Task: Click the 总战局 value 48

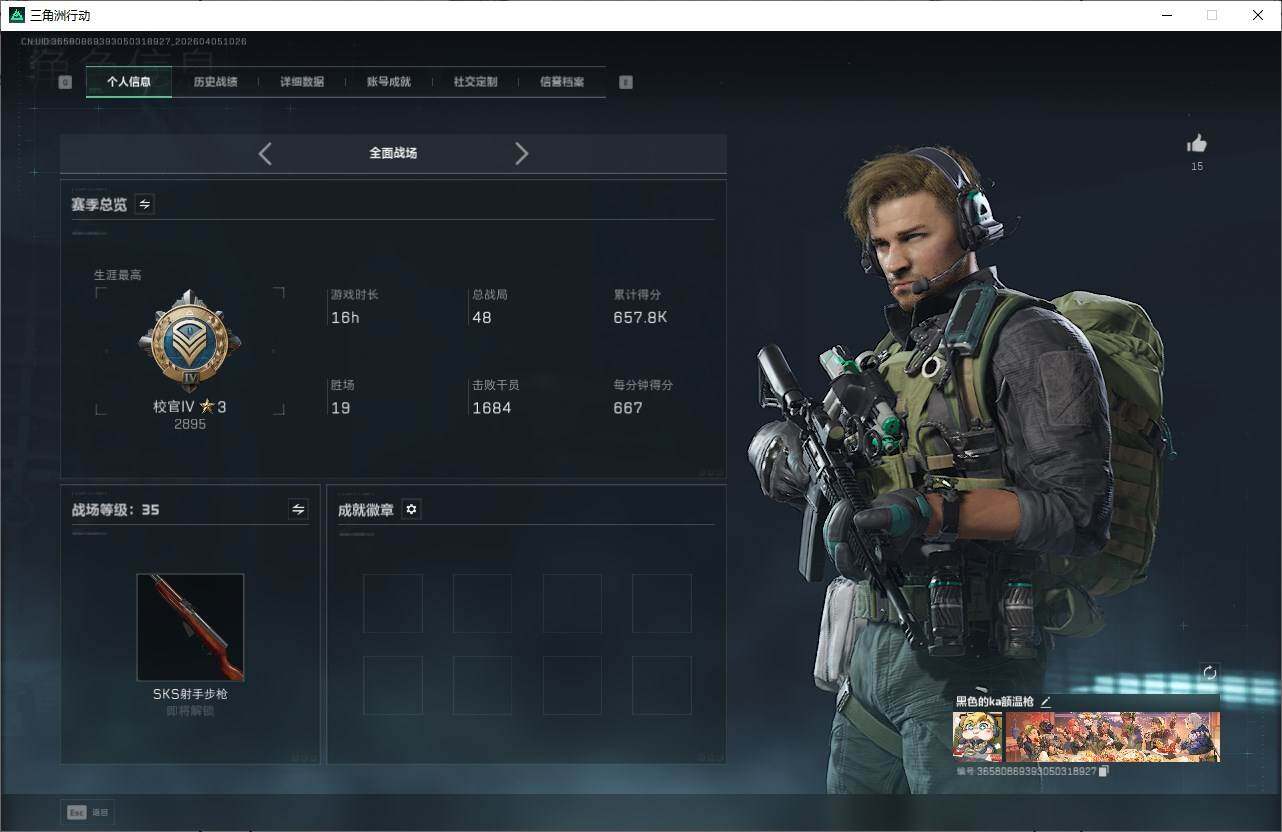Action: (482, 317)
